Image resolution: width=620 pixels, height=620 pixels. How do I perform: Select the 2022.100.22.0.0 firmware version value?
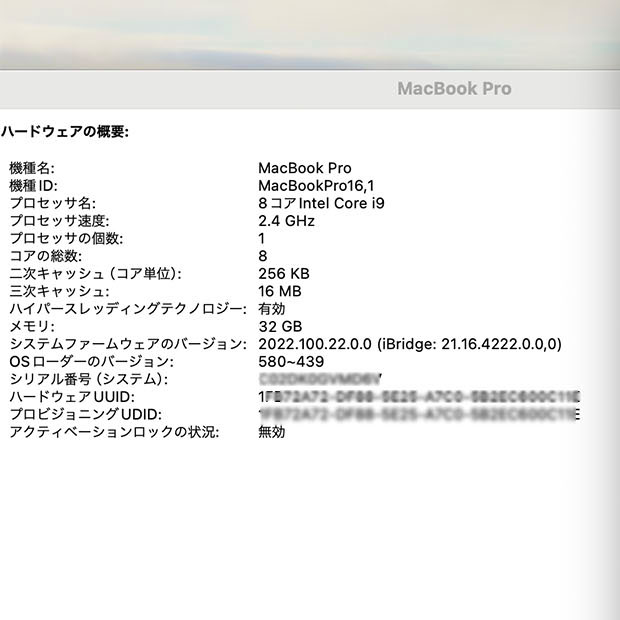(x=410, y=344)
